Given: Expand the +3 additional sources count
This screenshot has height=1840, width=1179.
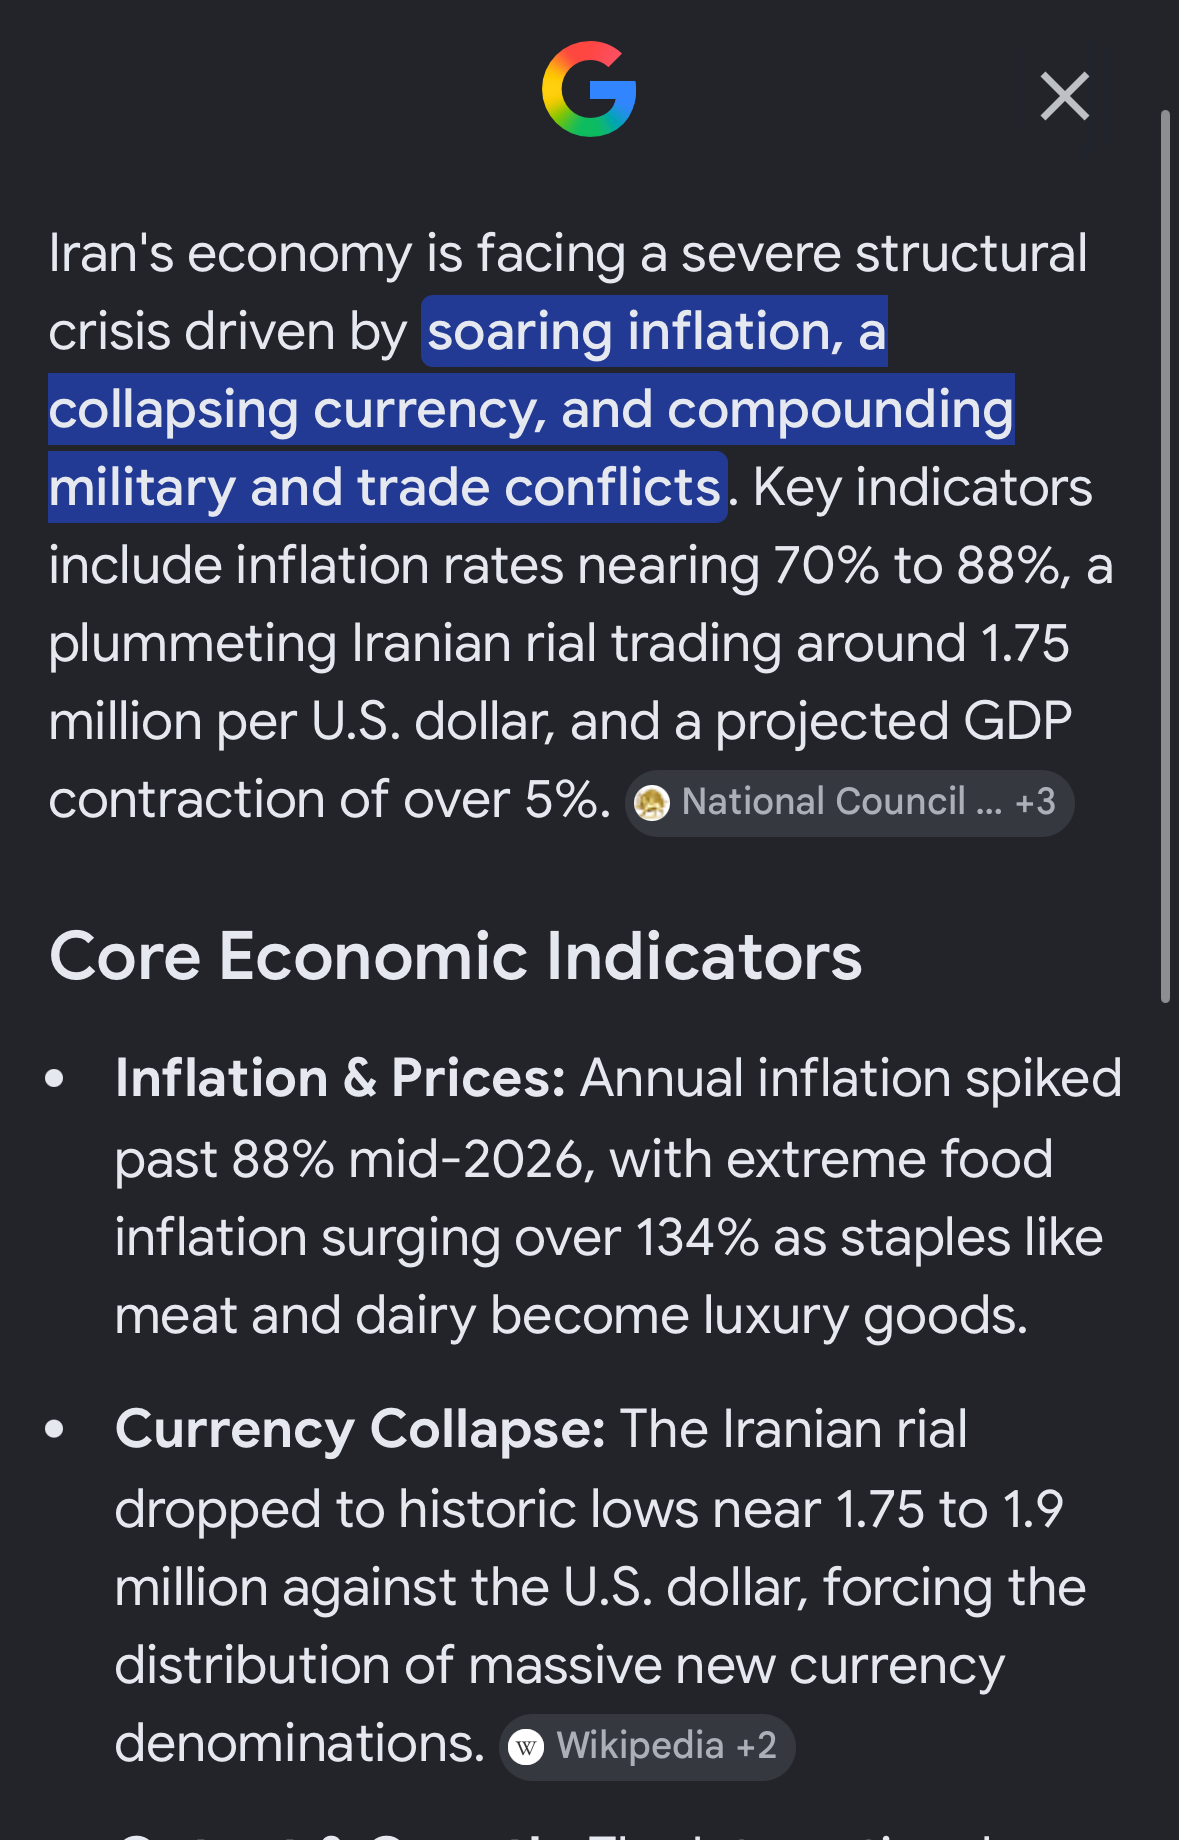Looking at the screenshot, I should pyautogui.click(x=1035, y=802).
